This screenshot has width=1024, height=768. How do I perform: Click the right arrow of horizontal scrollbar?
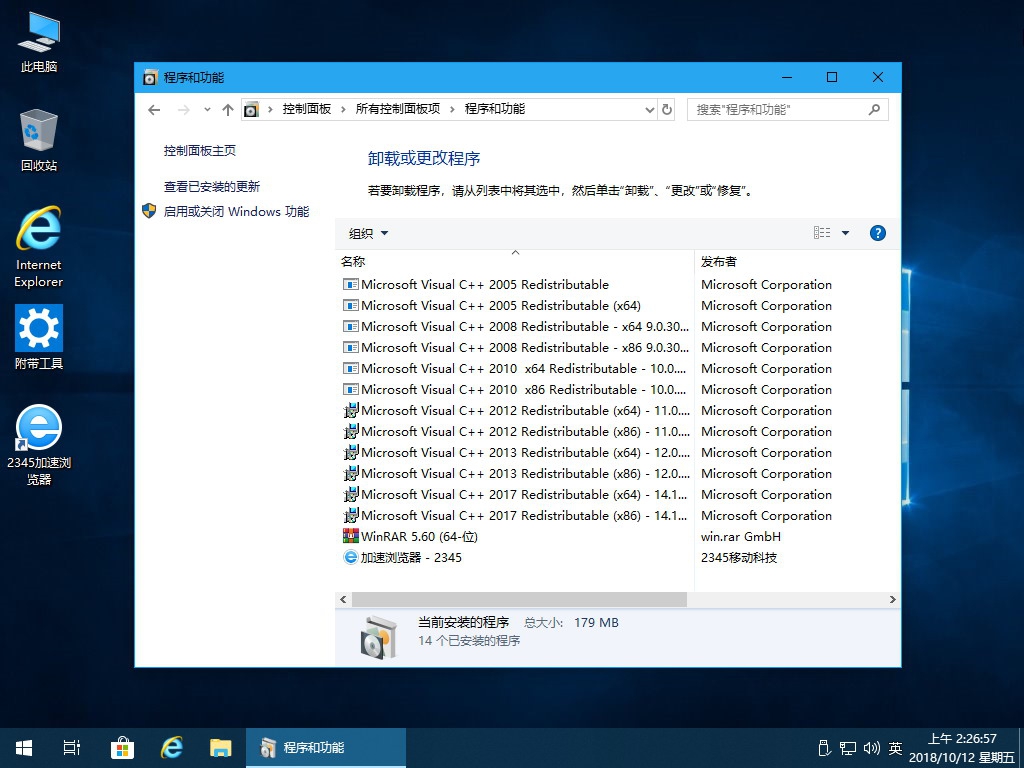893,600
